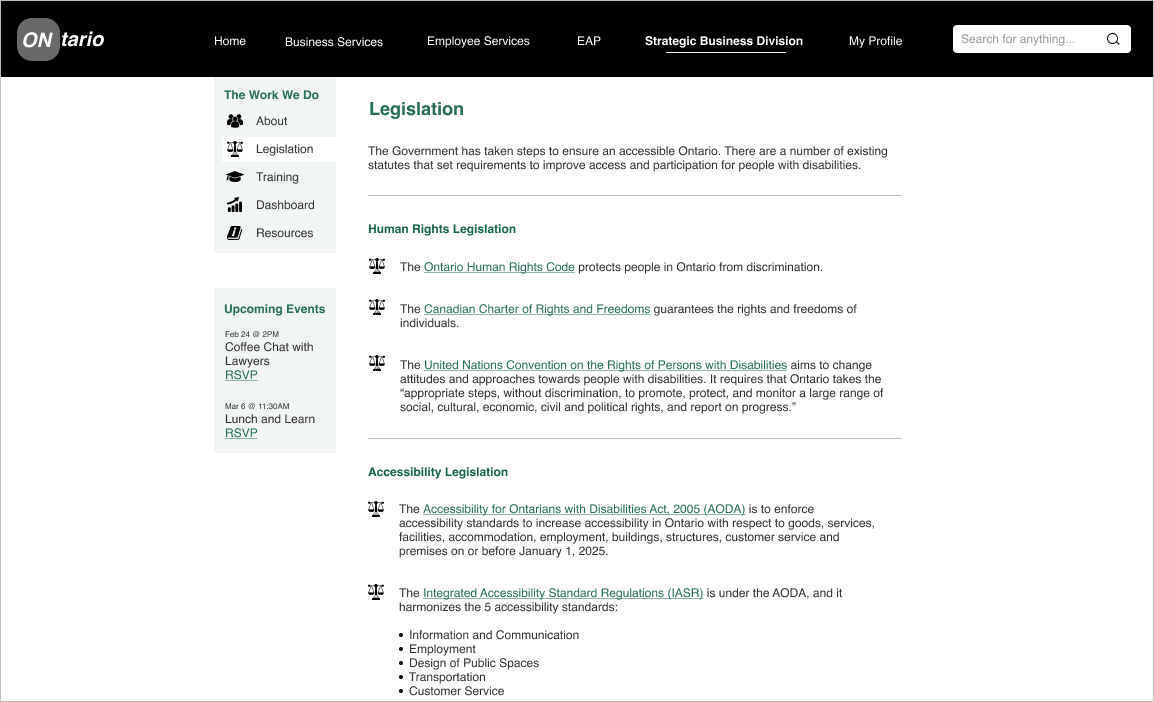Image resolution: width=1154 pixels, height=702 pixels.
Task: Go to Home in top navigation
Action: tap(230, 40)
